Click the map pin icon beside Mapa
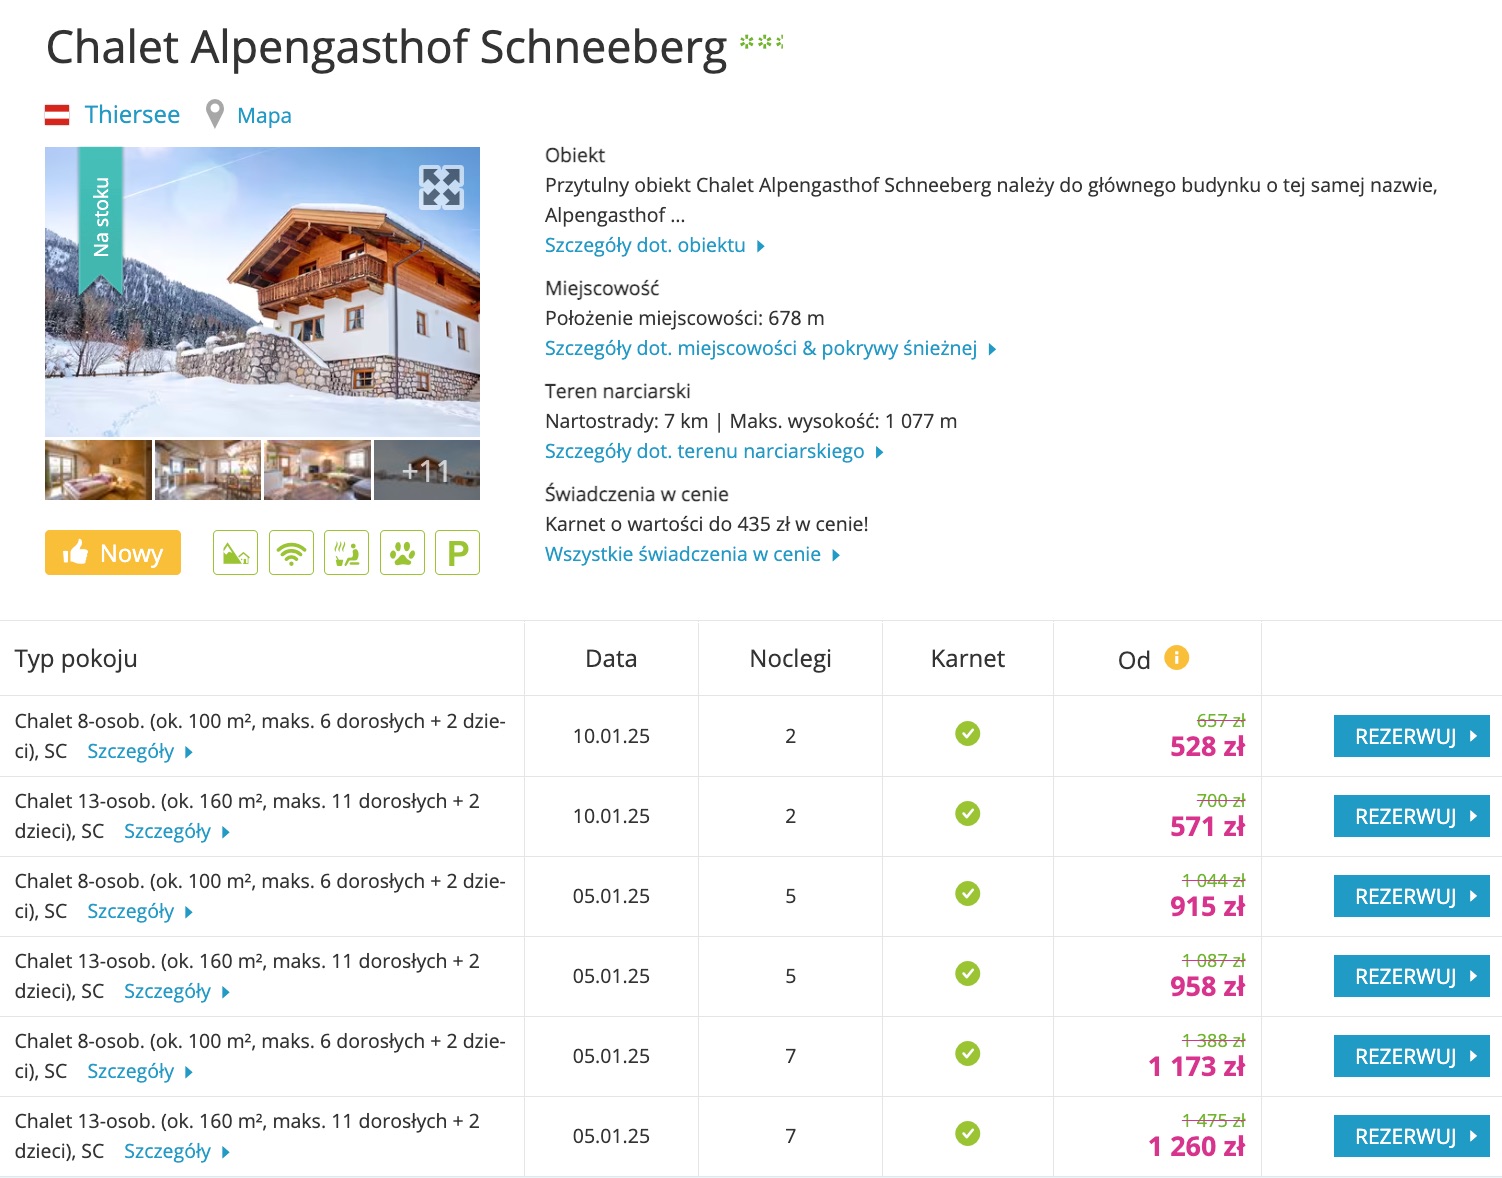The width and height of the screenshot is (1502, 1178). click(x=214, y=114)
